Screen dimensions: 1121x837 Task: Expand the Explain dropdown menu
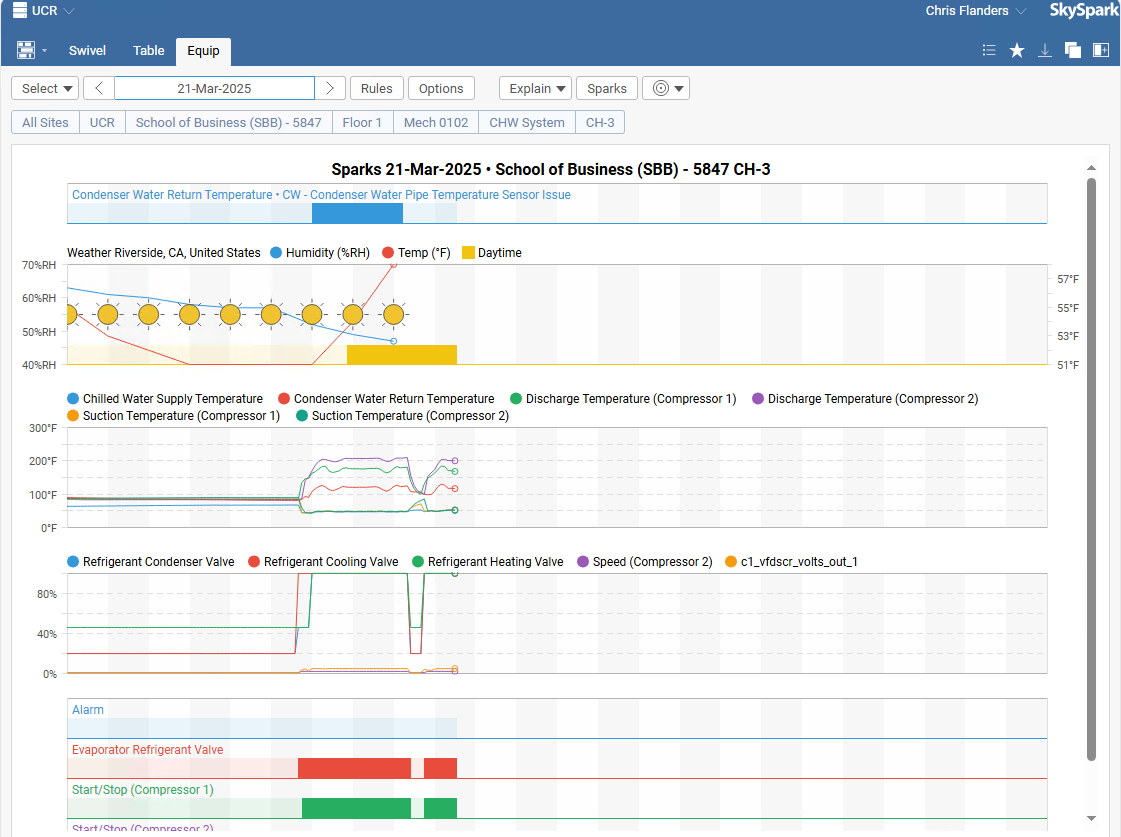pos(535,88)
